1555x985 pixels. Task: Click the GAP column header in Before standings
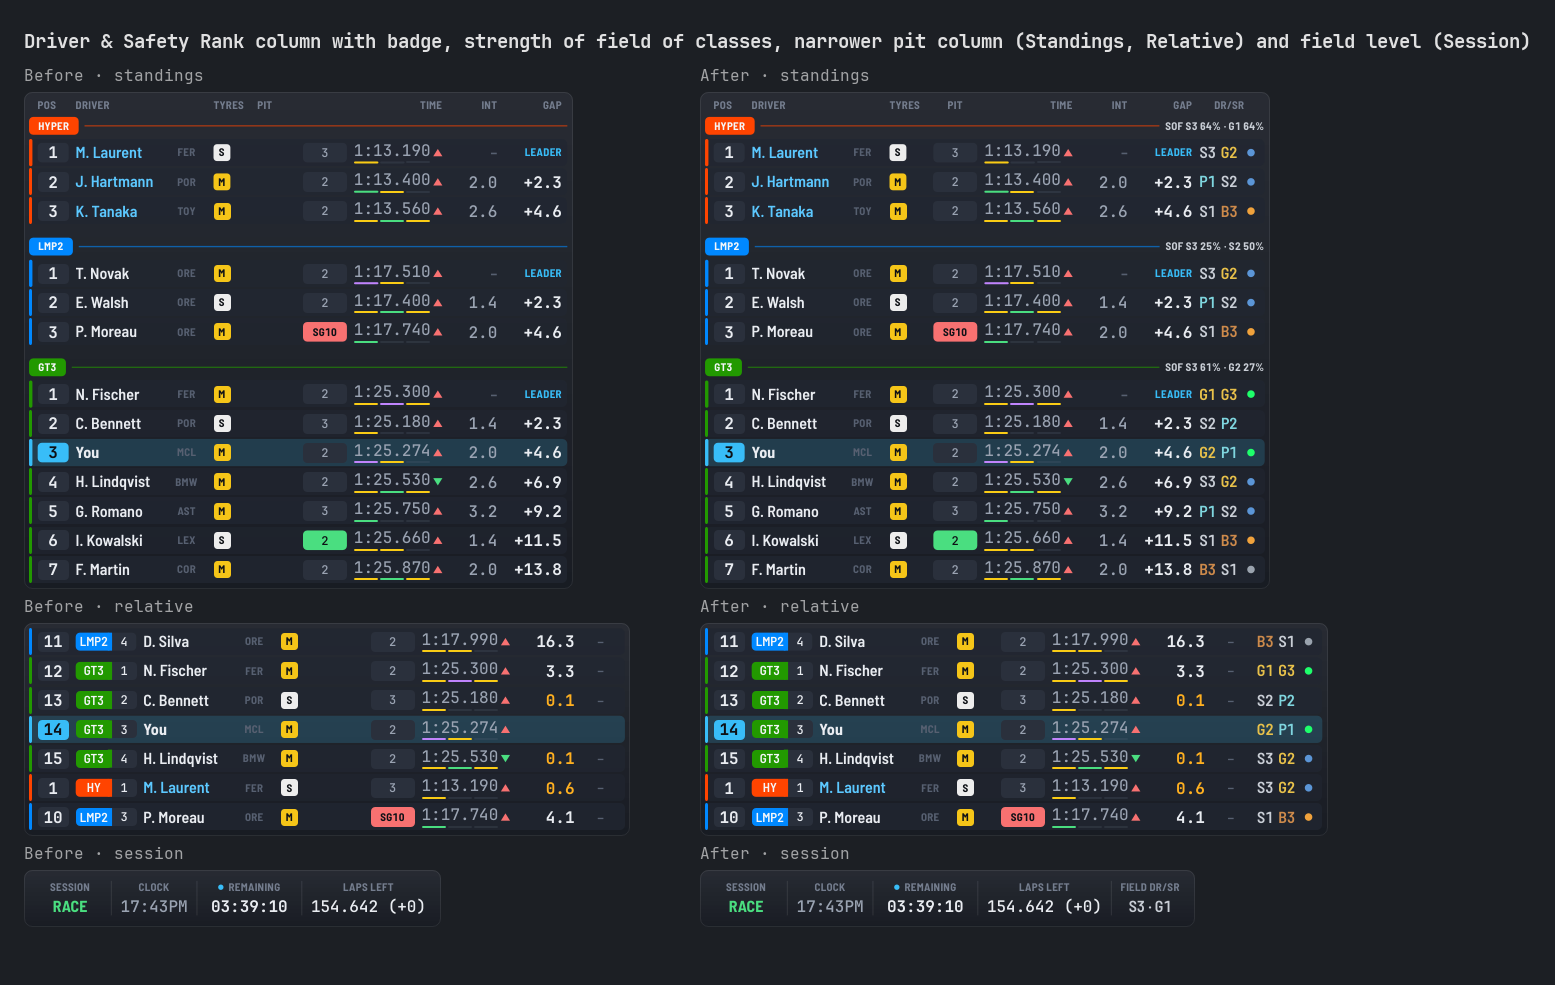coord(552,105)
